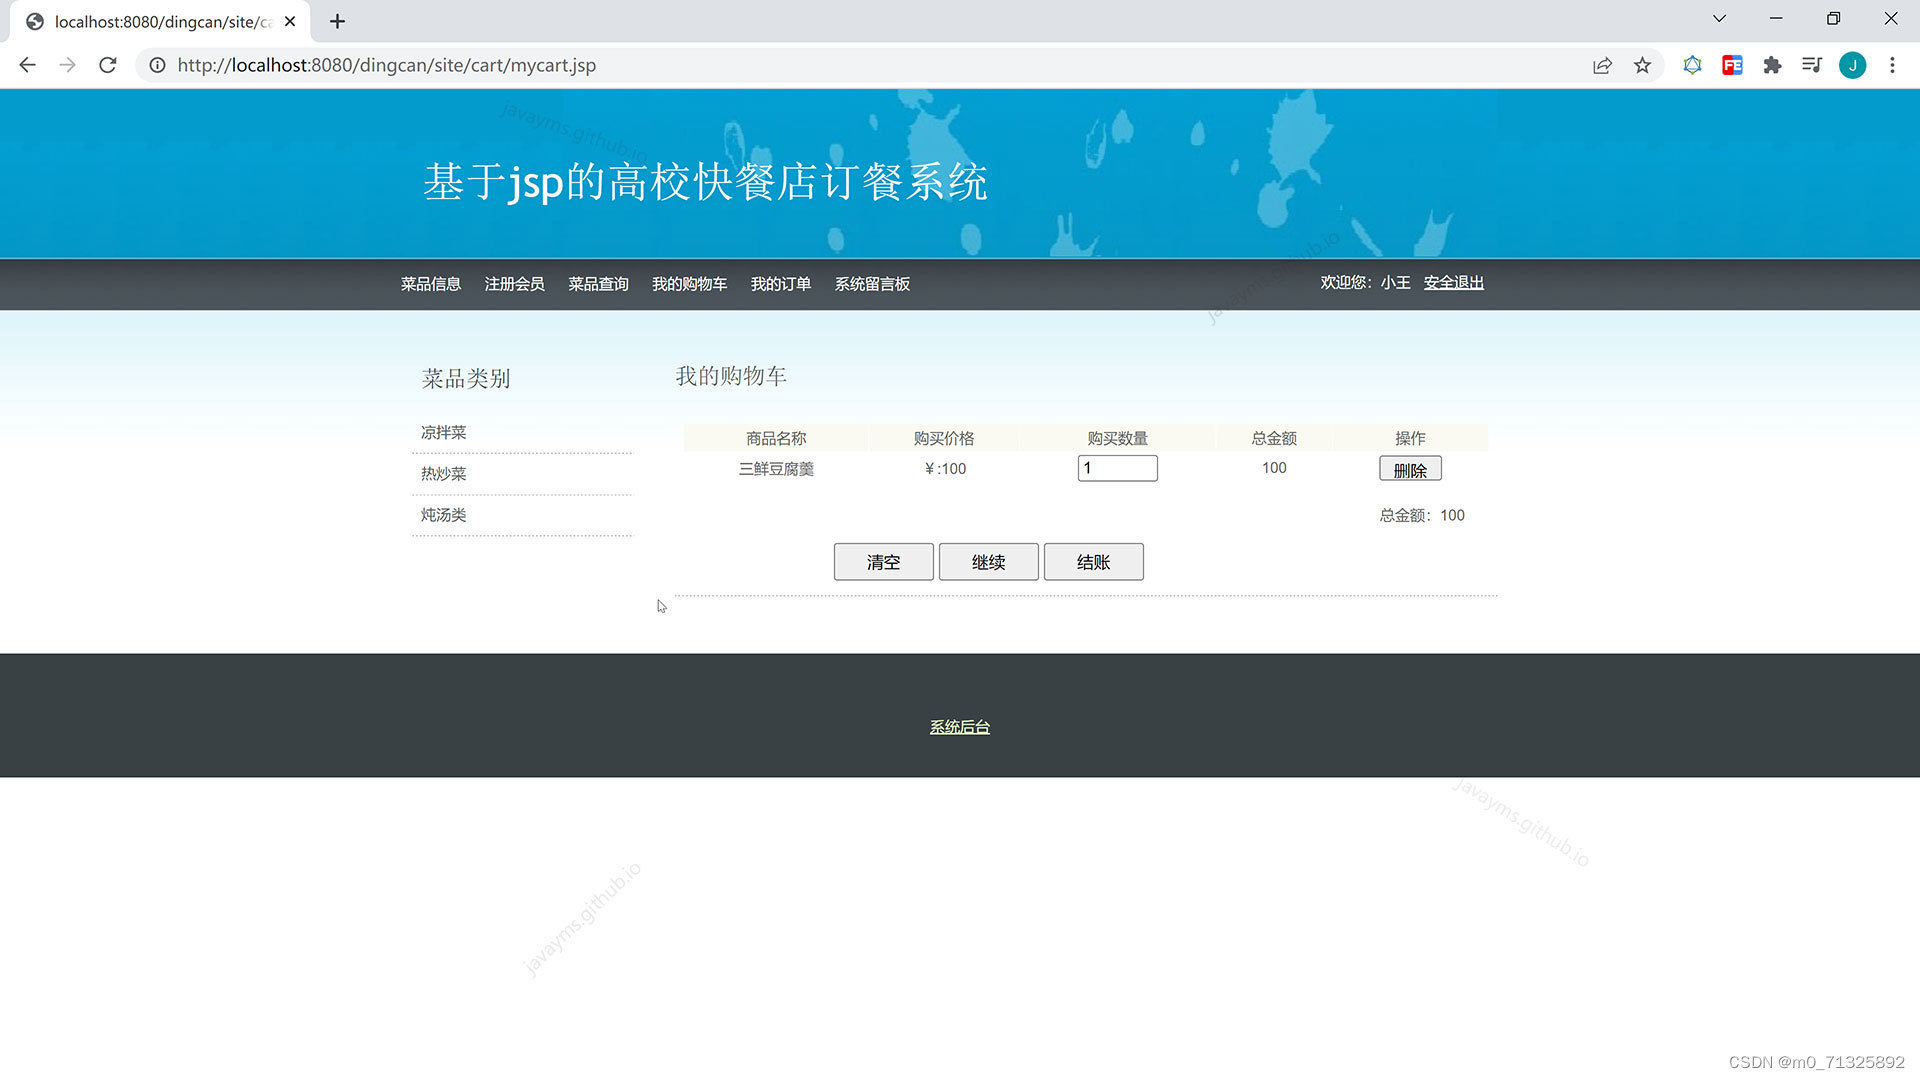This screenshot has height=1080, width=1920.
Task: Click the back navigation arrow
Action: [x=26, y=65]
